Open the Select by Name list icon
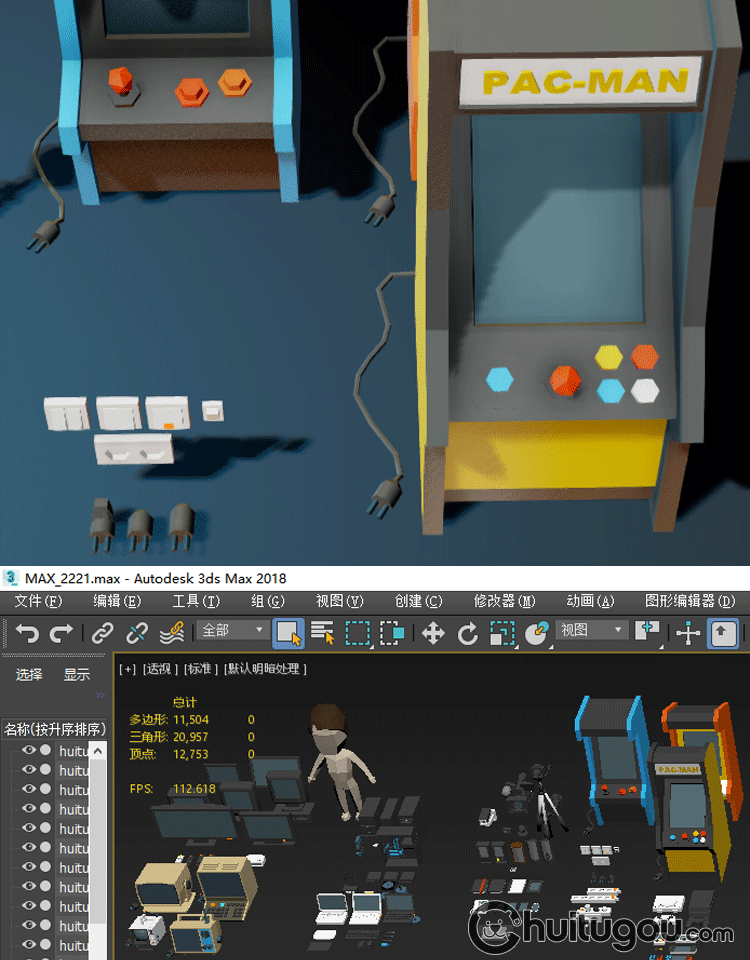The width and height of the screenshot is (750, 960). [x=323, y=633]
